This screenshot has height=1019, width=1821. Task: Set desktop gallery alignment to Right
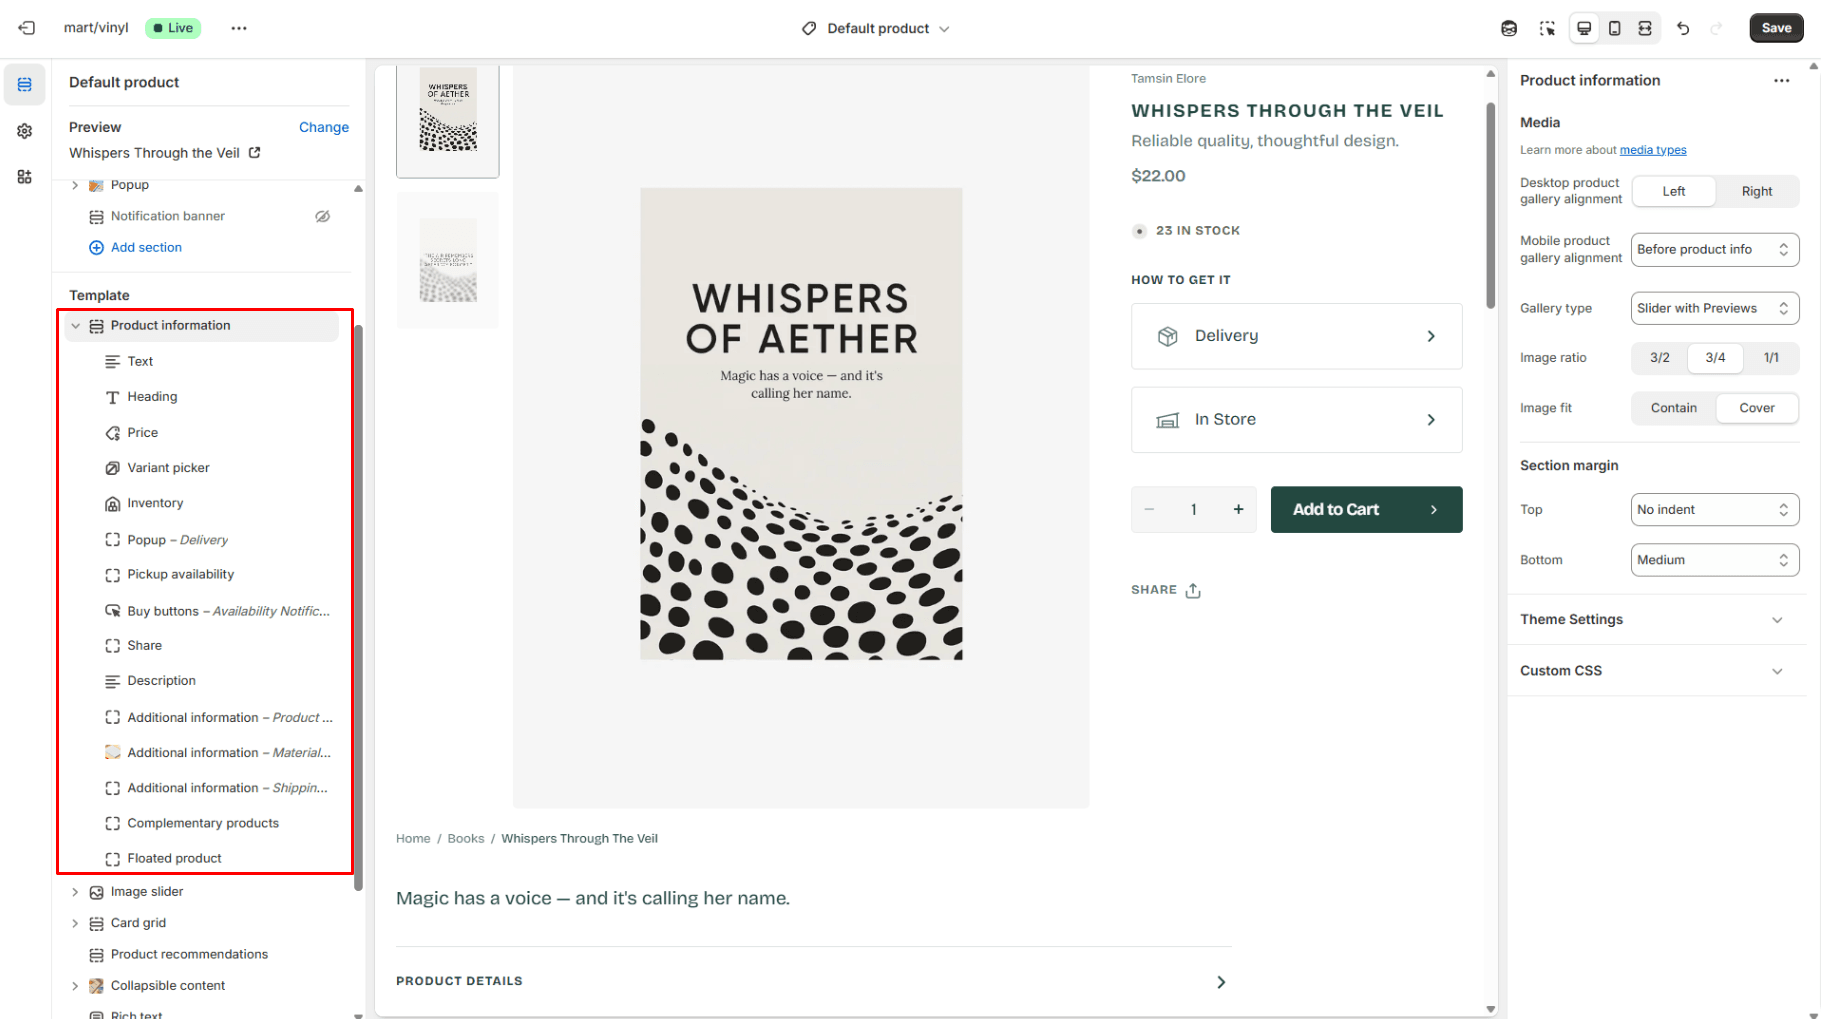coord(1756,191)
